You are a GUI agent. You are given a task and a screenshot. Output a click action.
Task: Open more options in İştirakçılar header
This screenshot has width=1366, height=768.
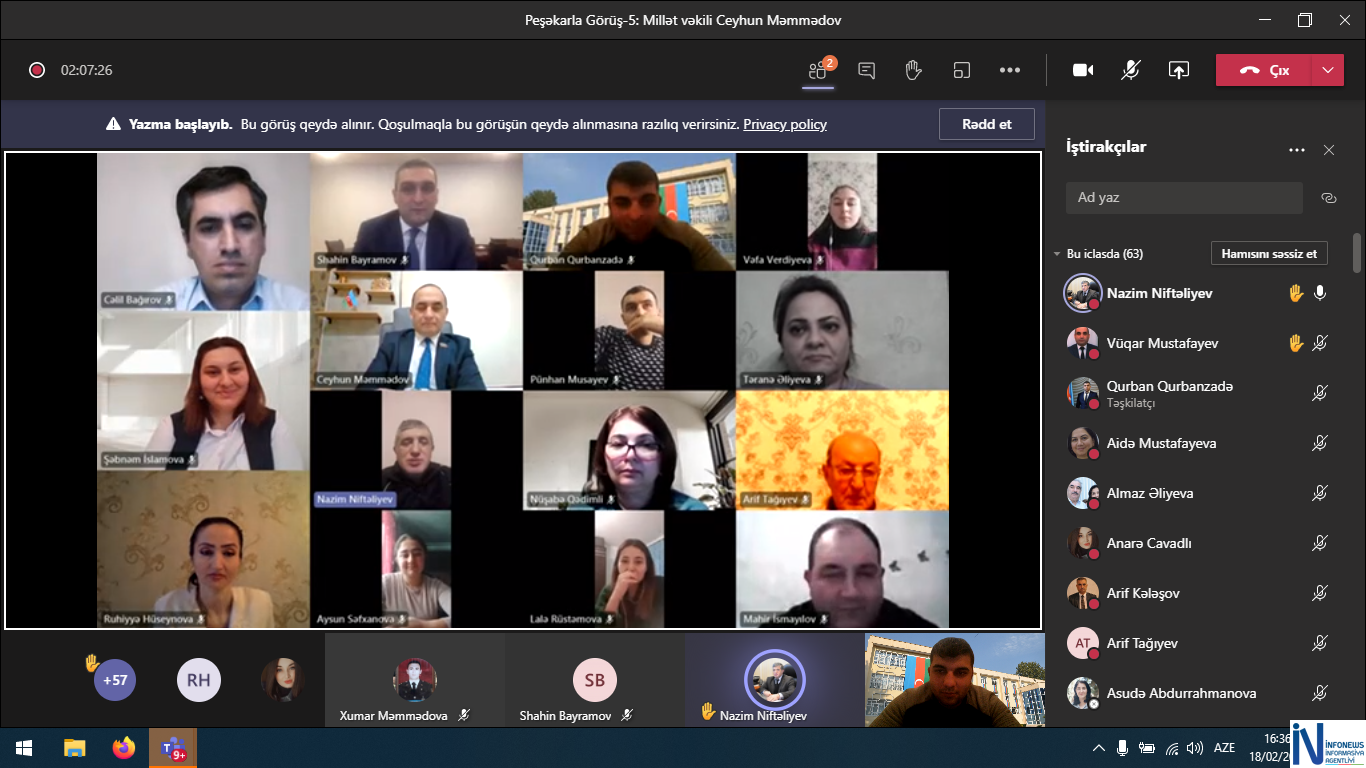[1297, 150]
